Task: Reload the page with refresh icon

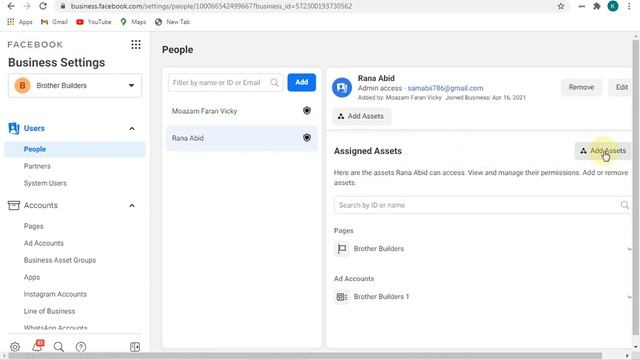Action: pyautogui.click(x=43, y=6)
